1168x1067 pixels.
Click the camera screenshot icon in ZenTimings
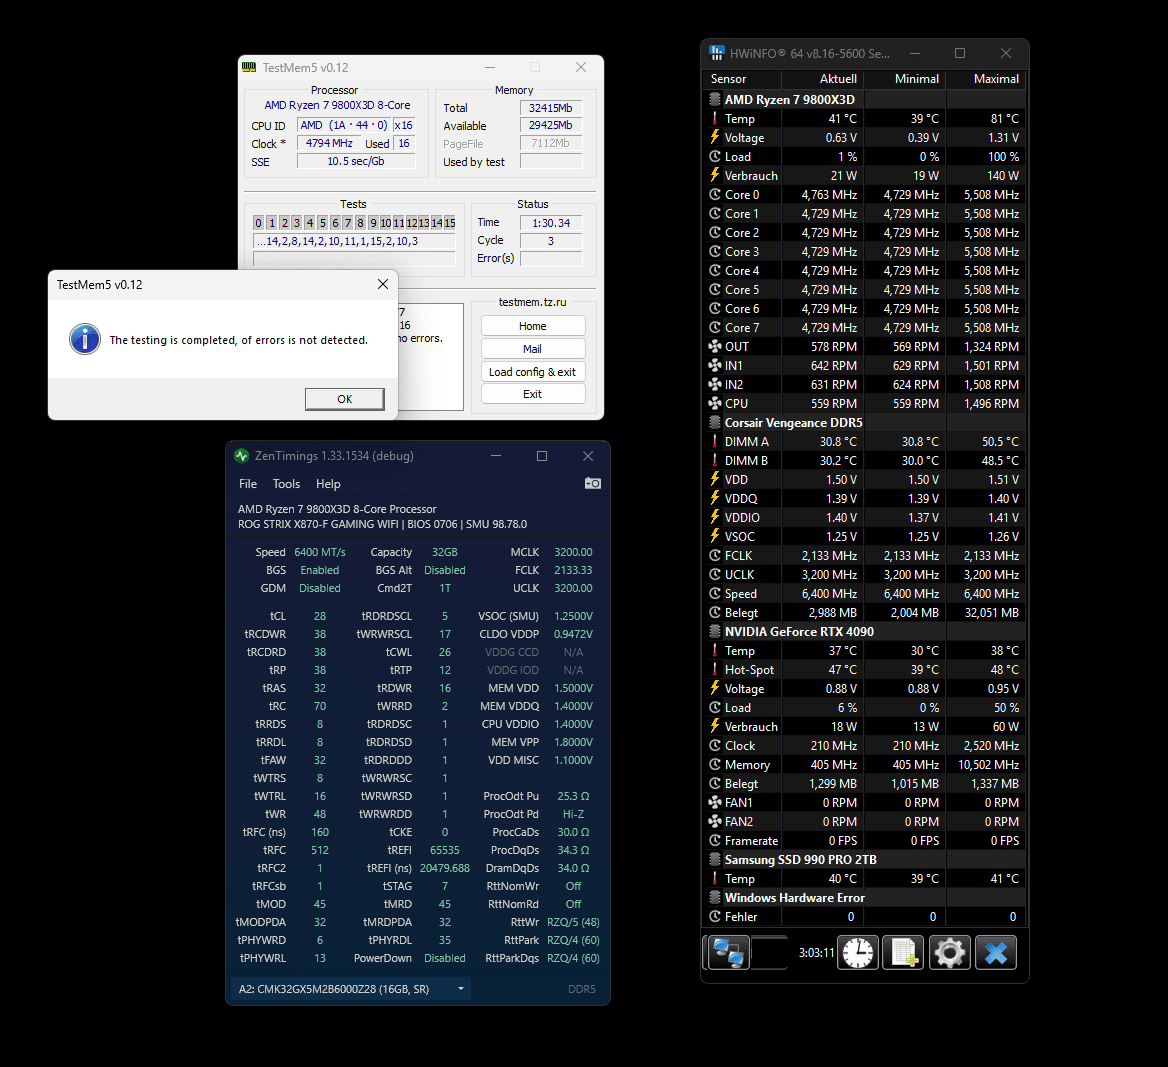point(593,484)
